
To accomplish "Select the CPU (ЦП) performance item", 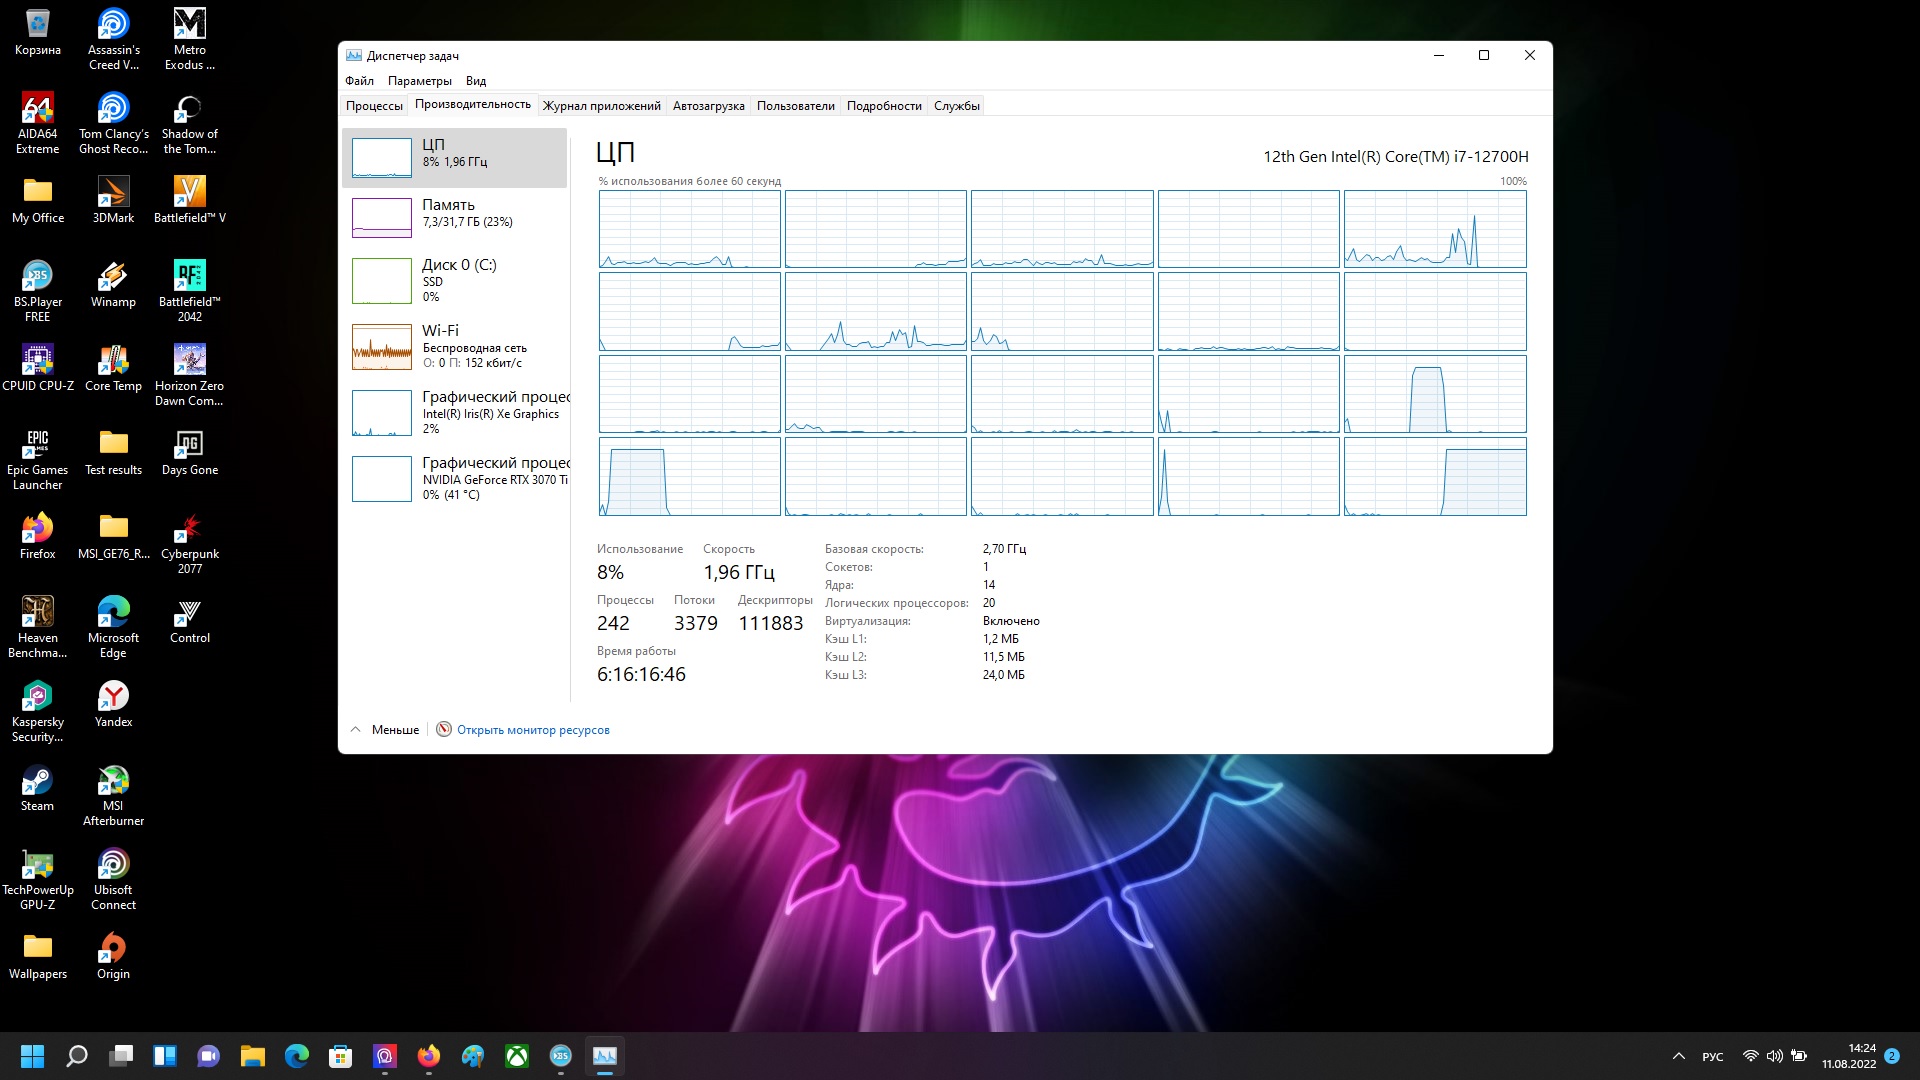I will [x=455, y=157].
